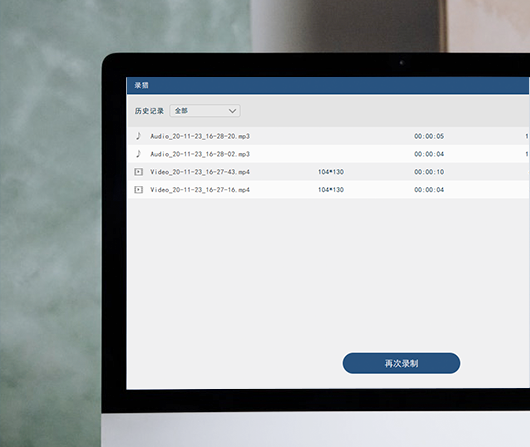Screen dimensions: 530x447
Task: Open the 全部 history filter dropdown
Action: pos(205,111)
